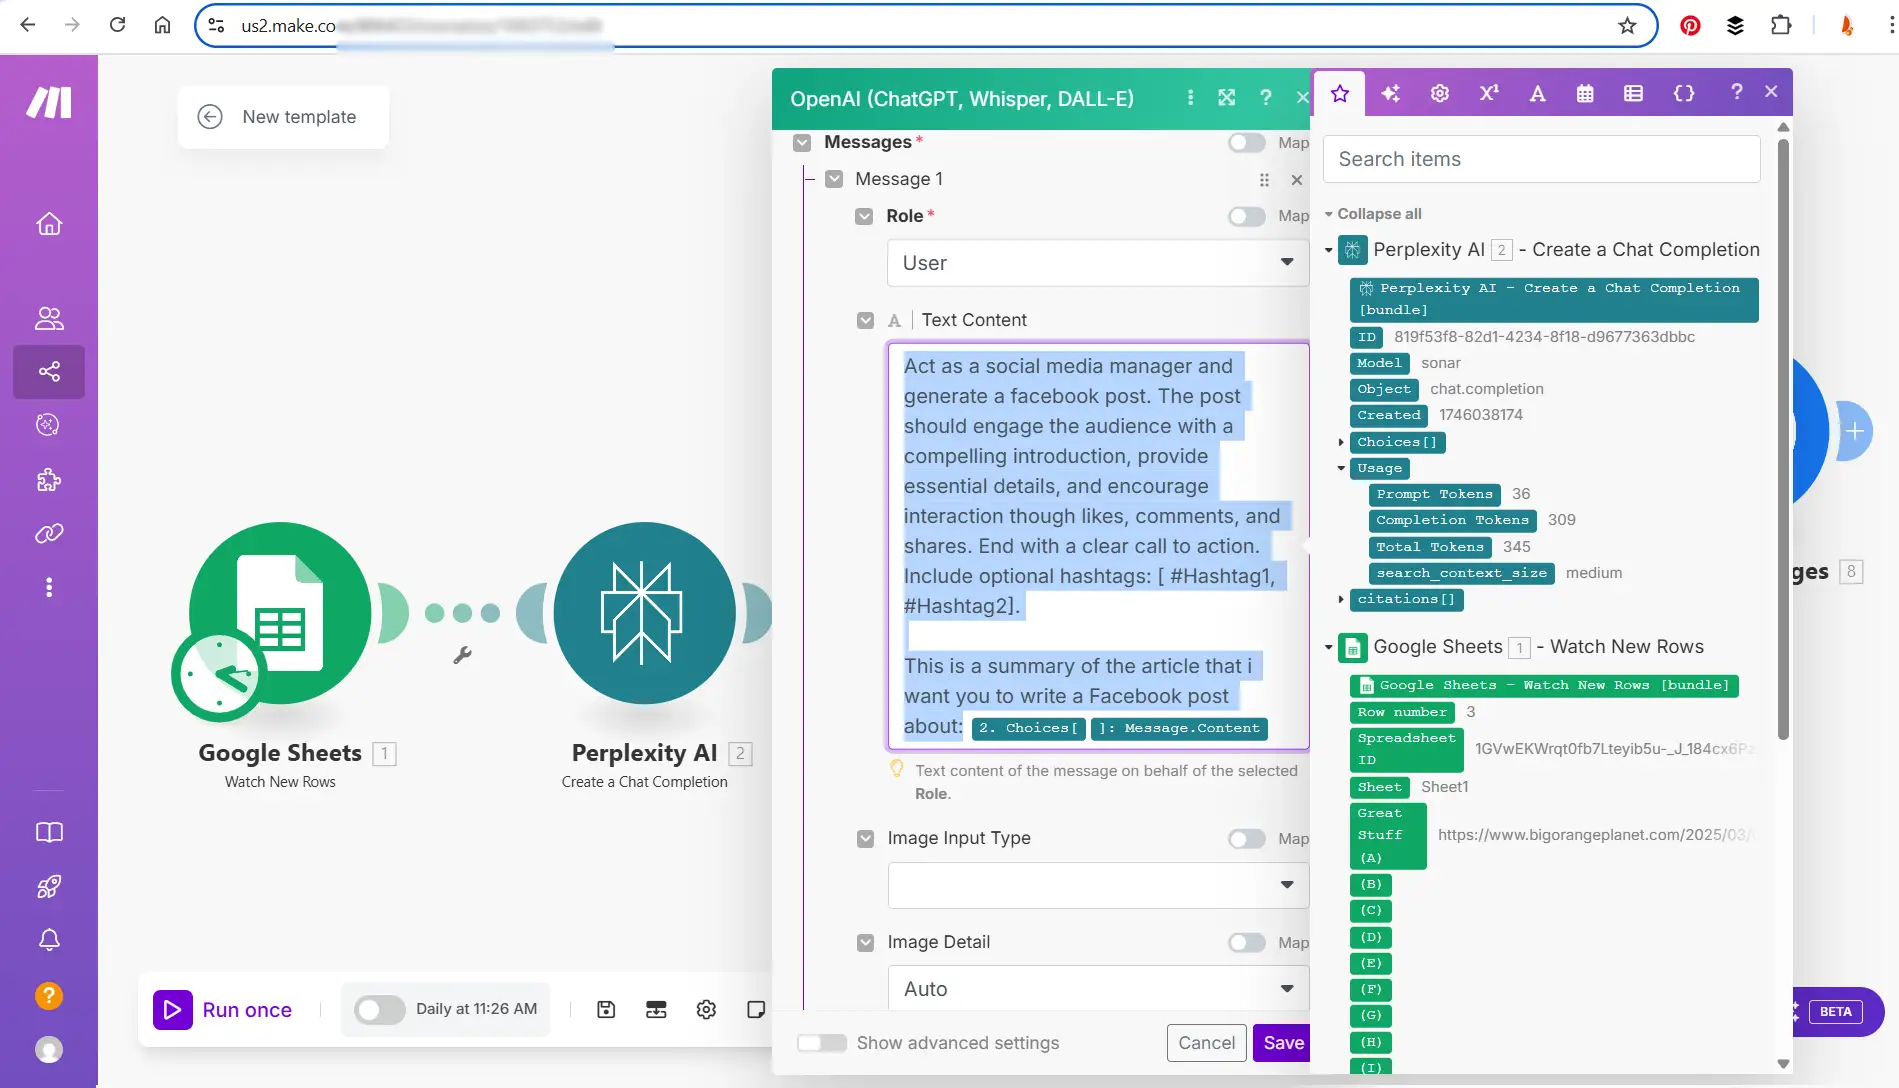Switch to the array functions table tab

pyautogui.click(x=1633, y=94)
